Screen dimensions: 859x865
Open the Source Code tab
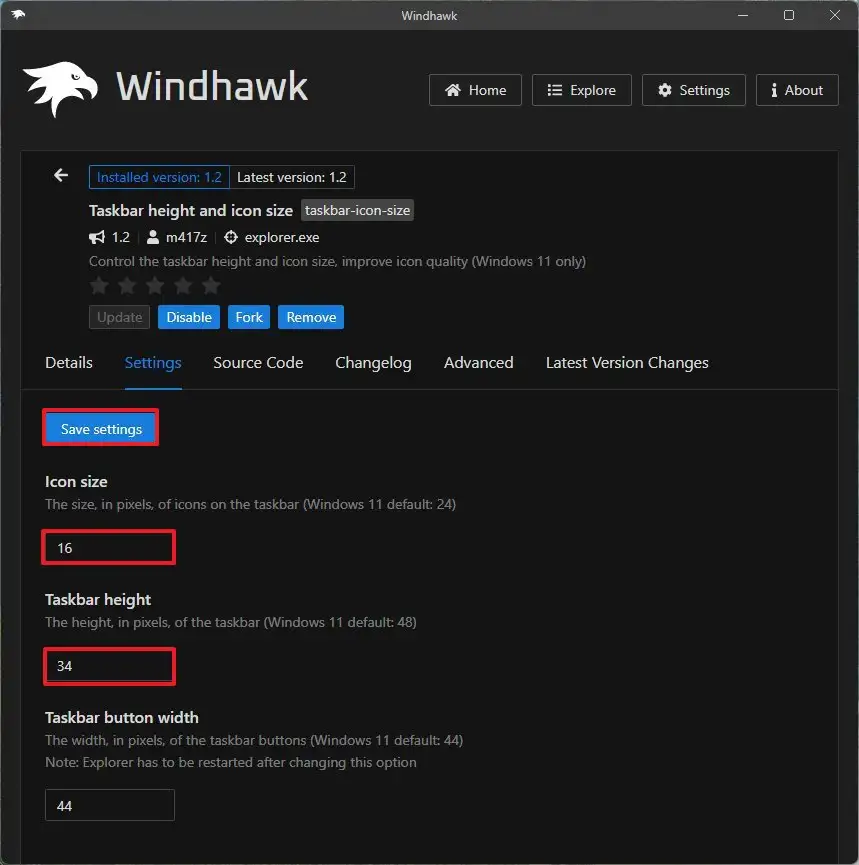click(258, 362)
